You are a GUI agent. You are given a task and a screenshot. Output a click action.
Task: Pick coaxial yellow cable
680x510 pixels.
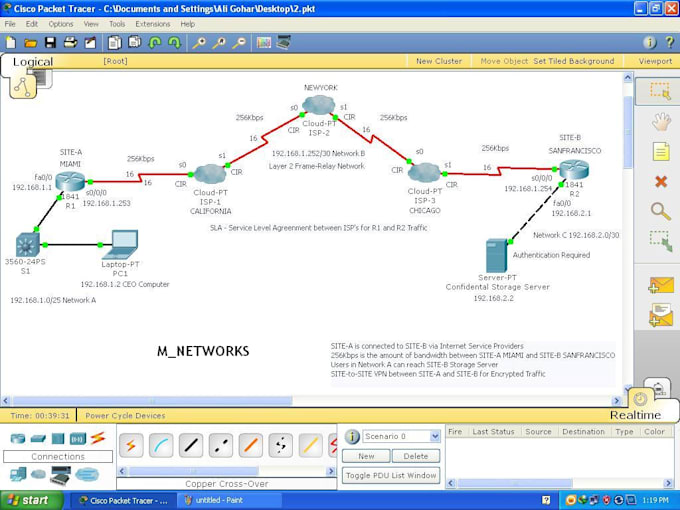(311, 445)
